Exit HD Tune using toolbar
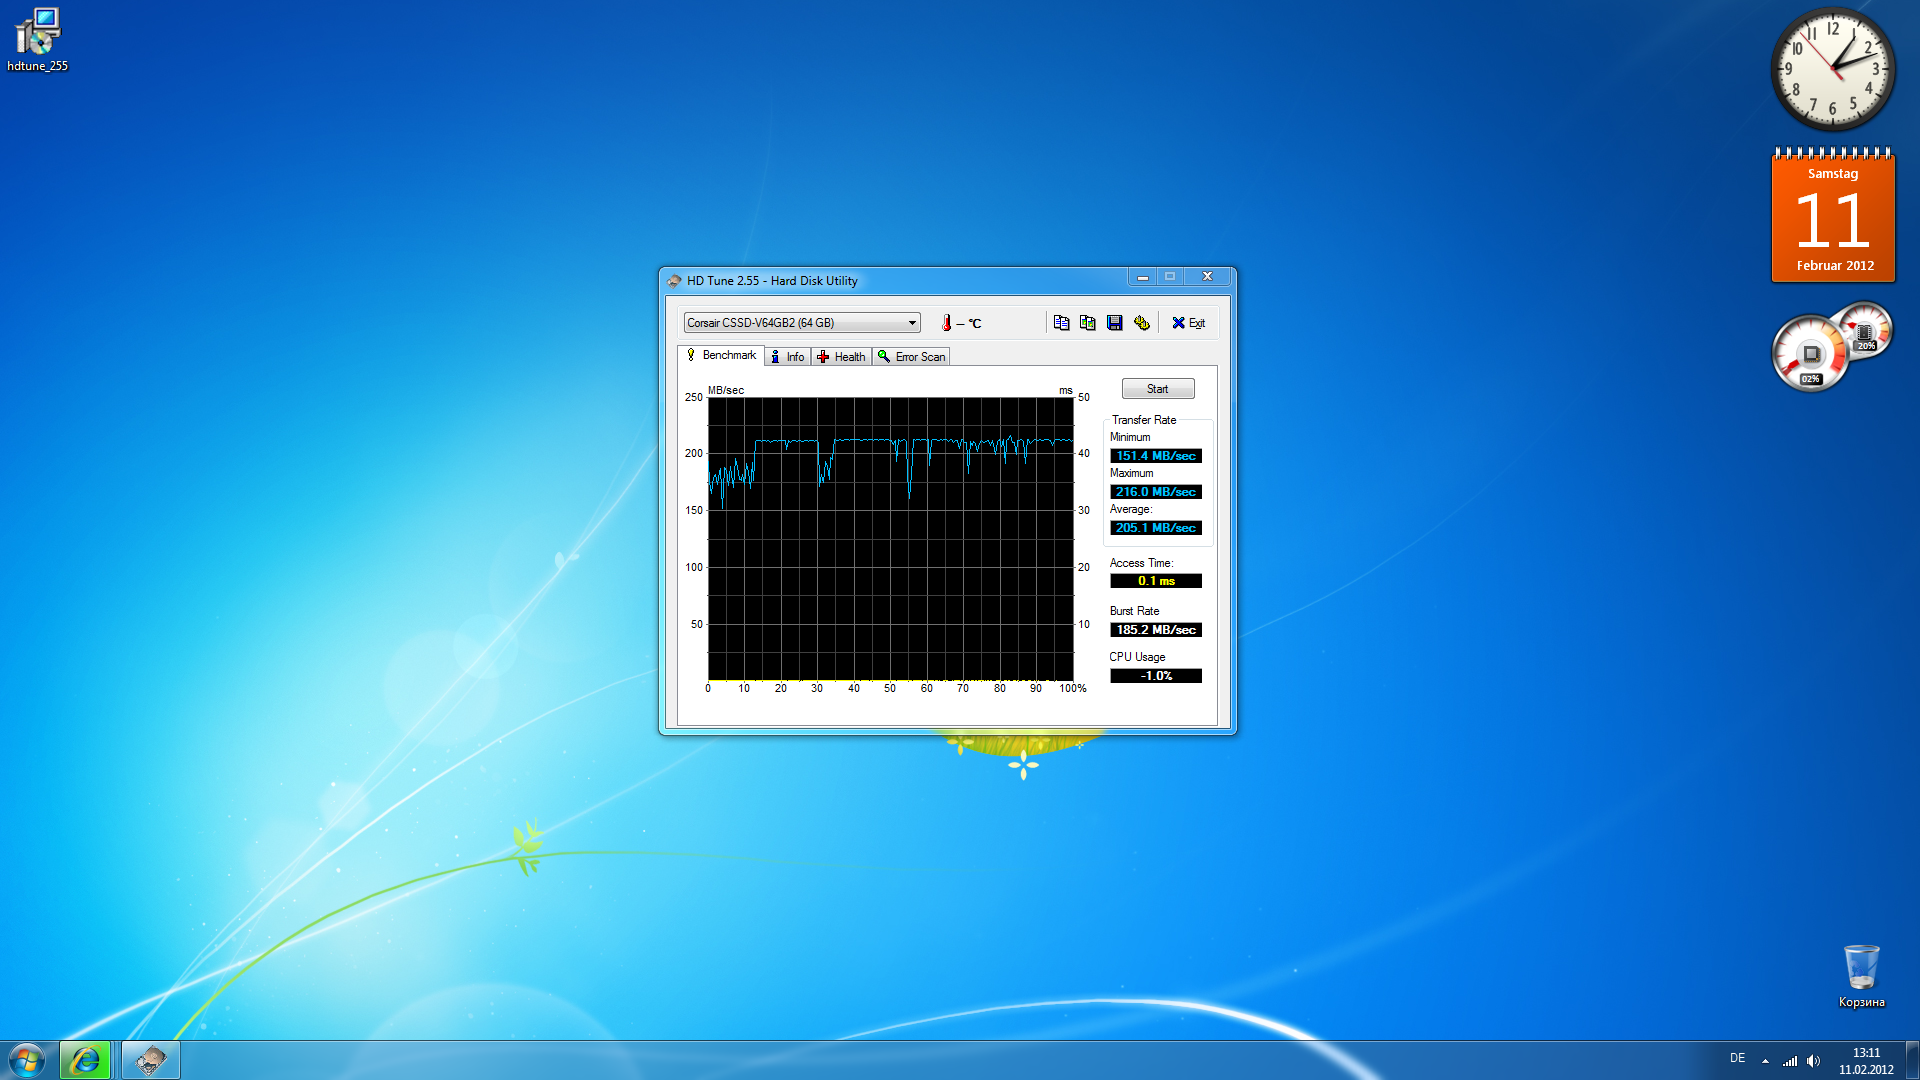Viewport: 1920px width, 1080px height. (x=1189, y=323)
